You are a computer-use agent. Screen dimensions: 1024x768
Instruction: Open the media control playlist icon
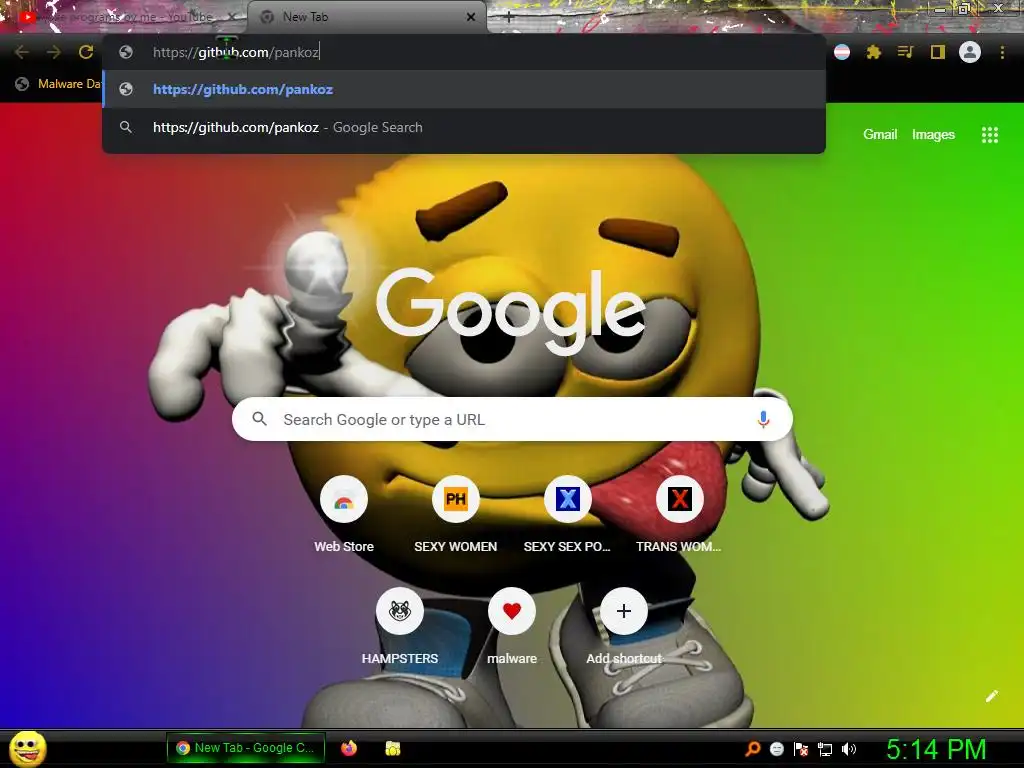[905, 52]
